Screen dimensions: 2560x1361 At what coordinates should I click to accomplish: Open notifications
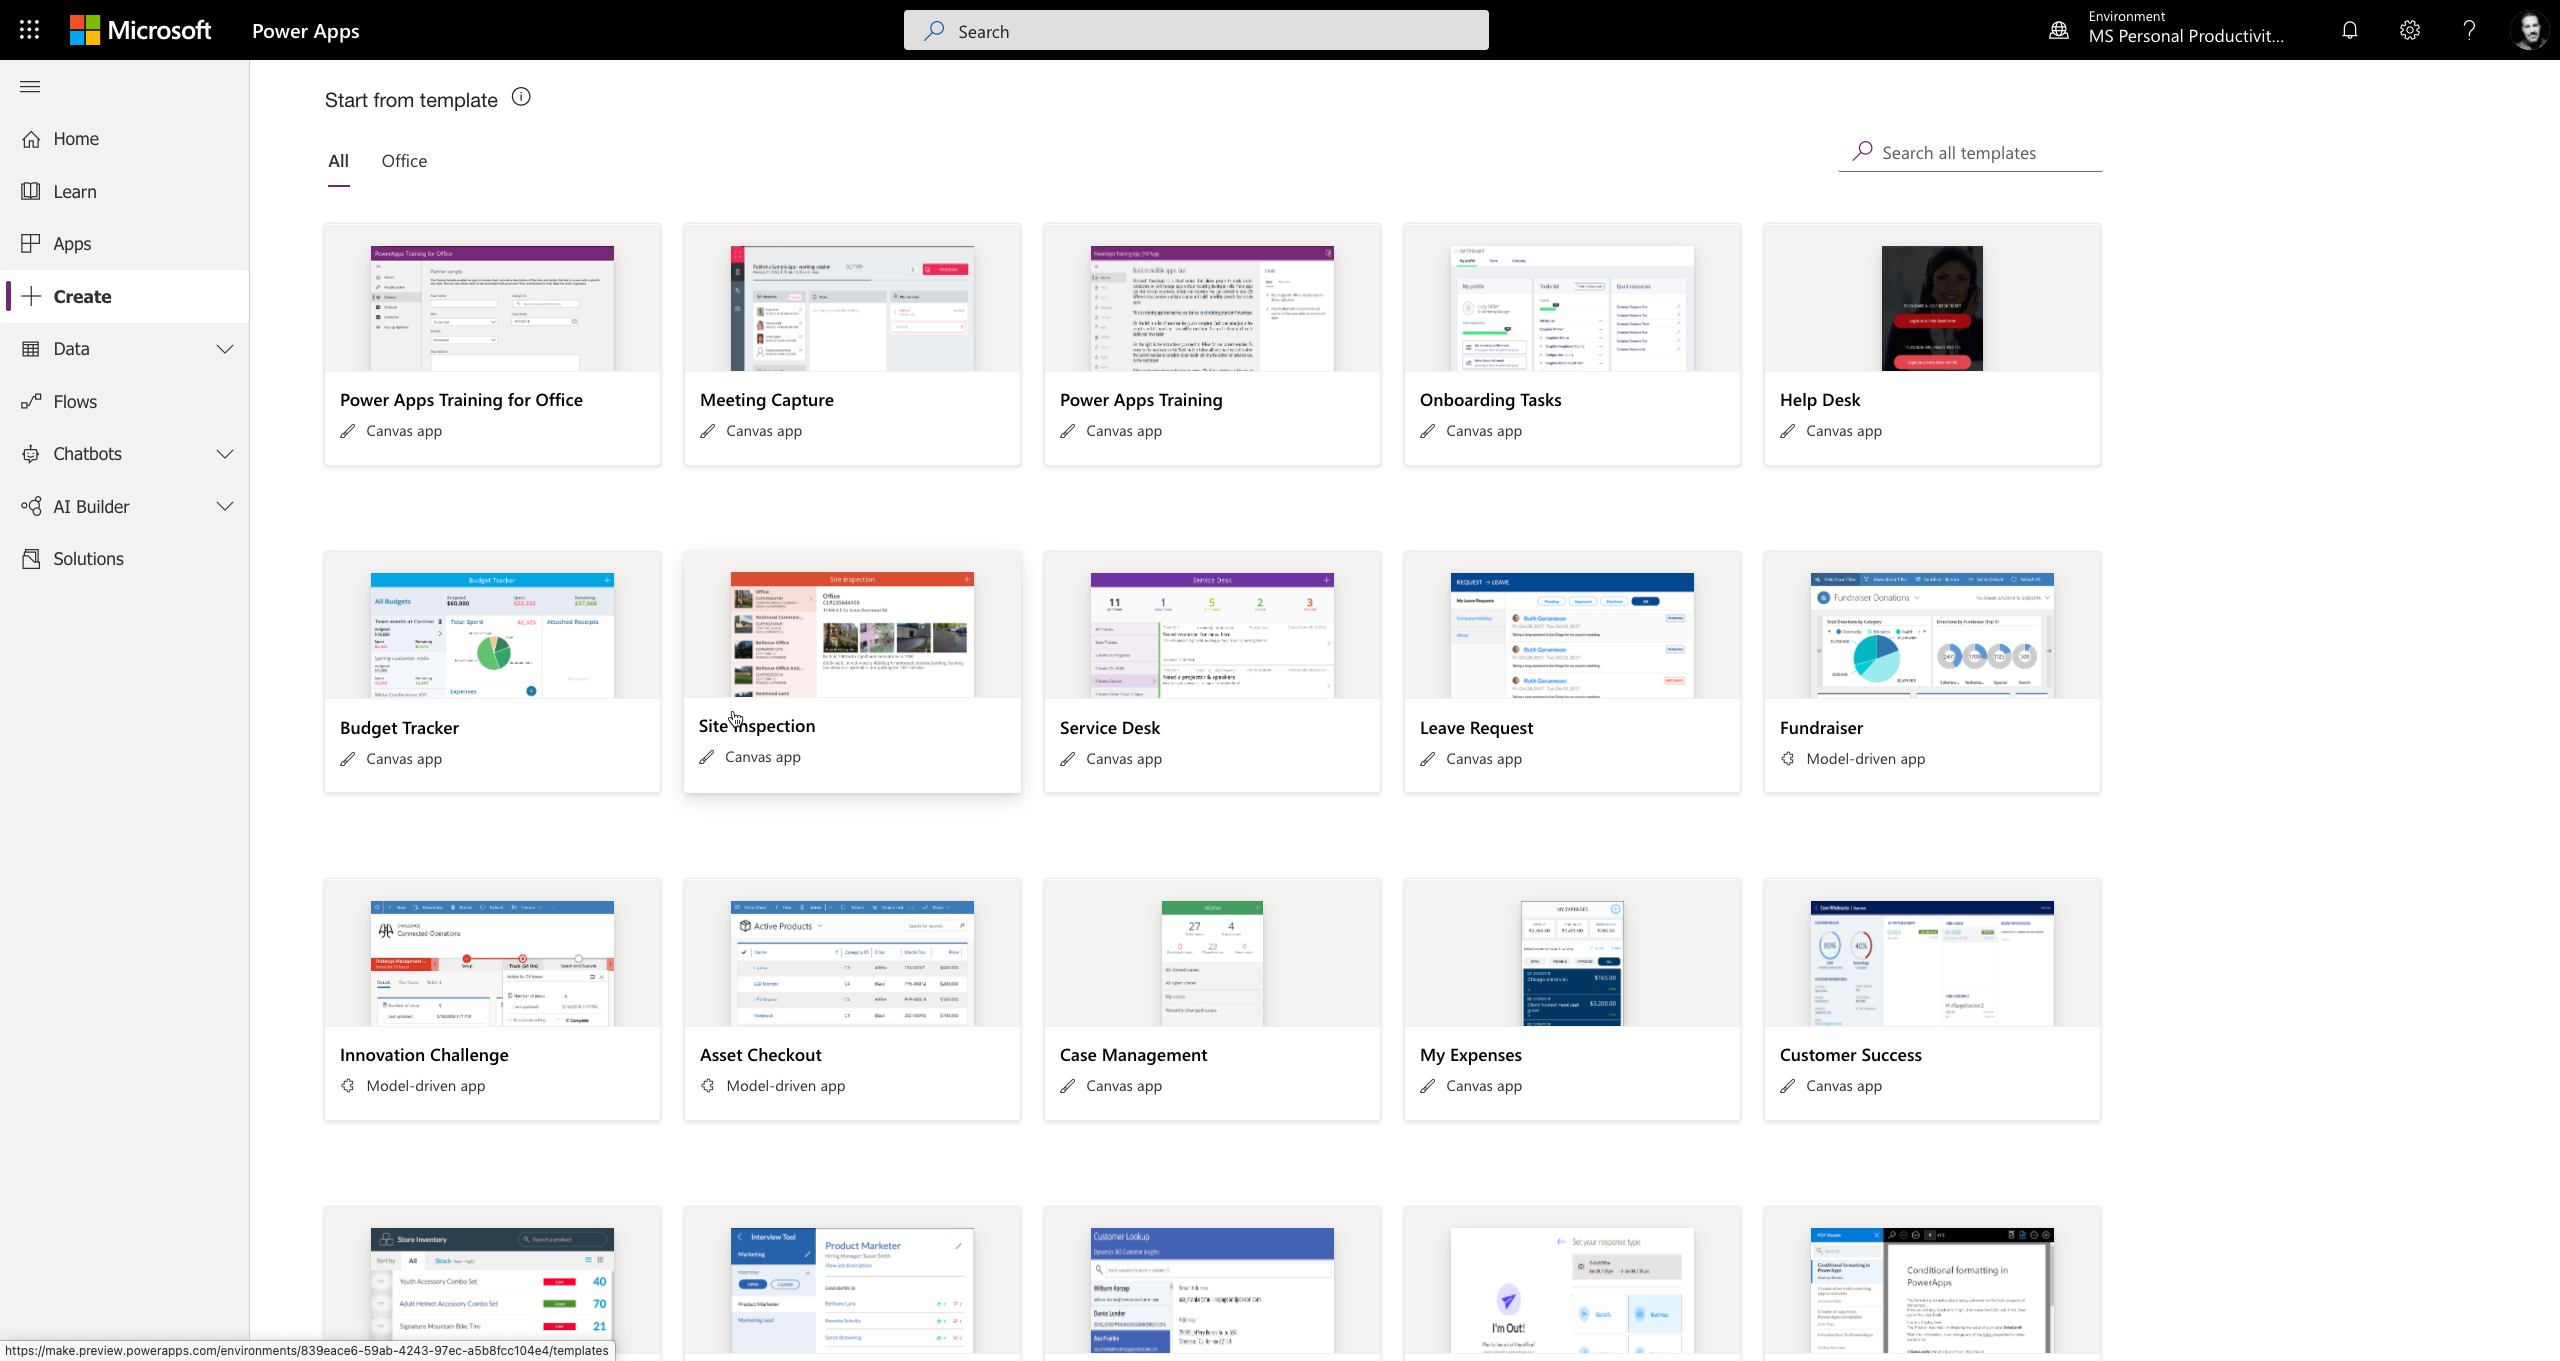click(2348, 30)
